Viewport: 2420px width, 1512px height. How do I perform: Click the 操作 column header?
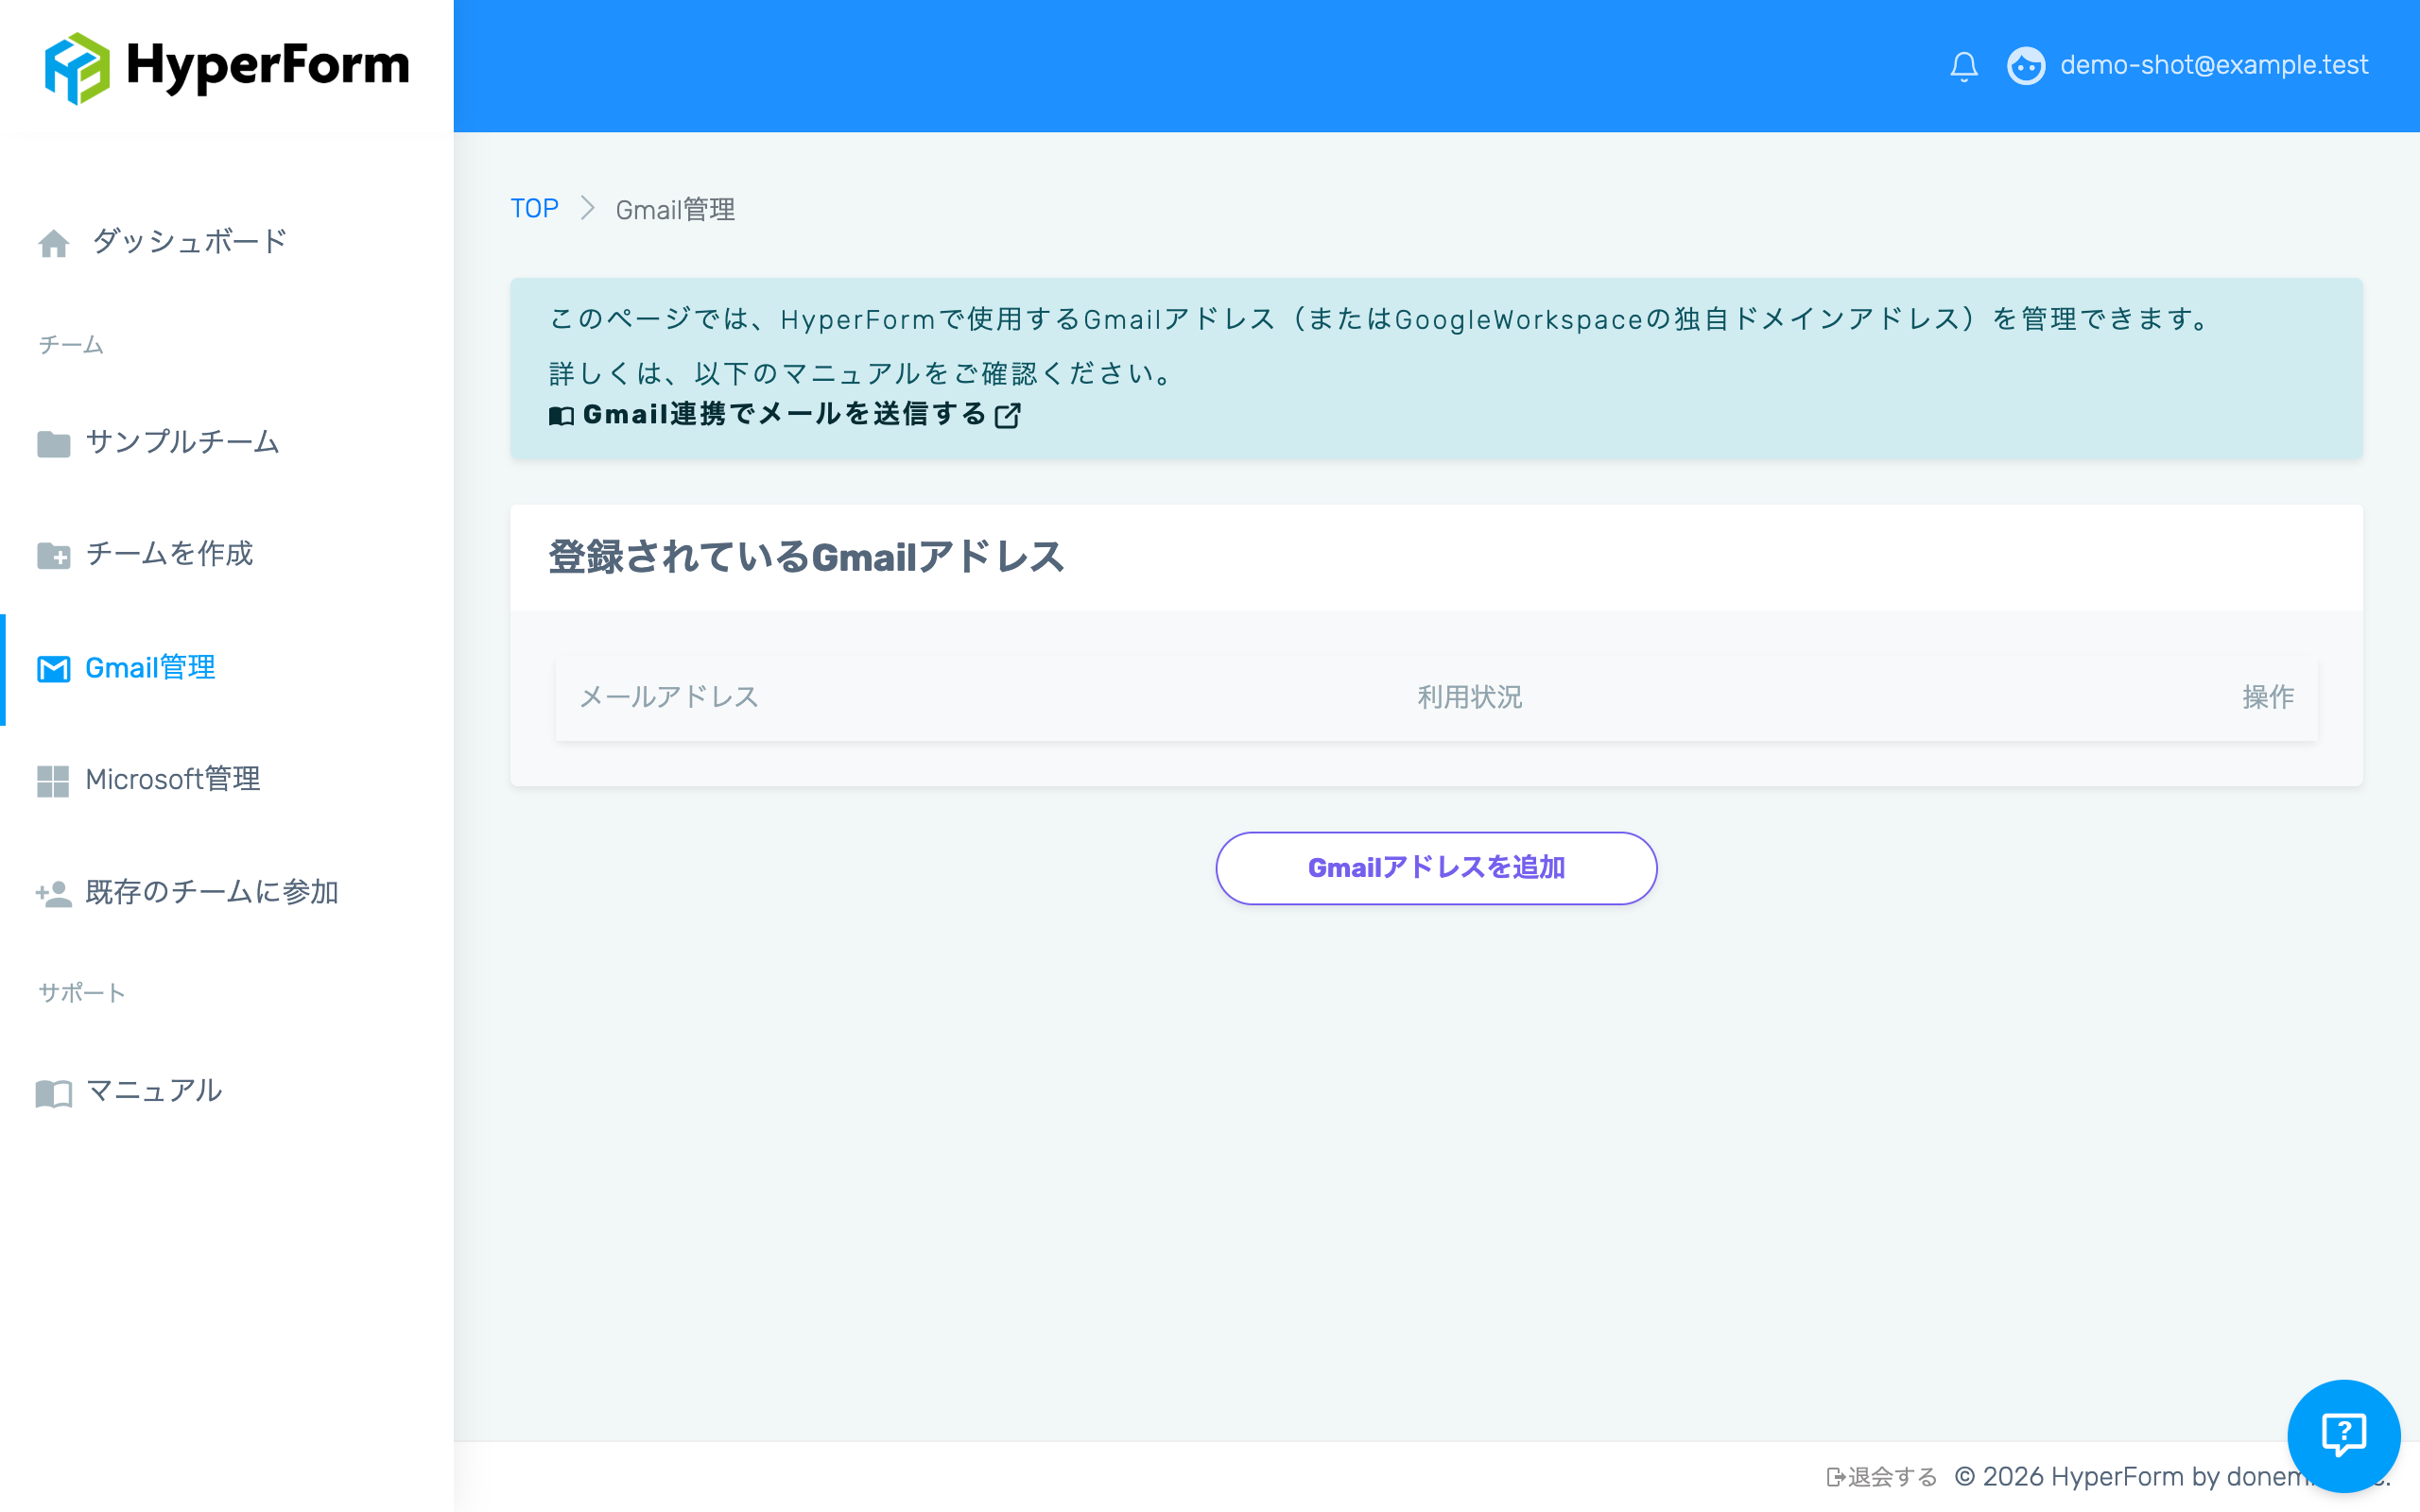click(2268, 697)
